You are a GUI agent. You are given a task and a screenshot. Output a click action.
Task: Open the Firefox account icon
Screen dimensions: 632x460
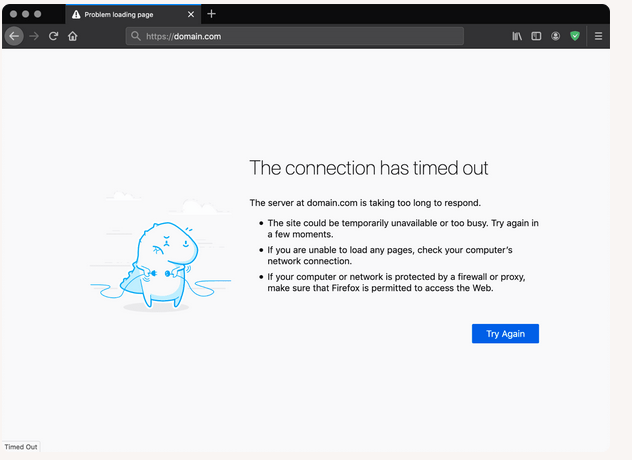(555, 36)
